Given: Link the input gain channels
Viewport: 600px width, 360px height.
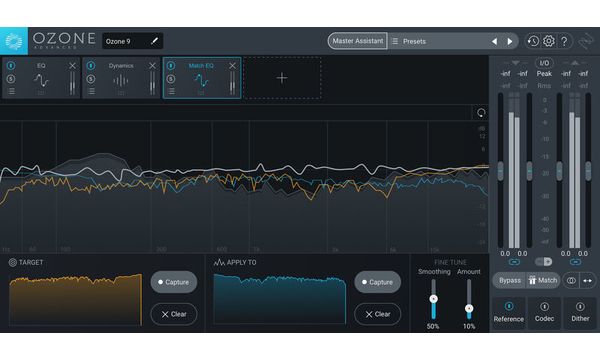Looking at the screenshot, I should coord(514,262).
